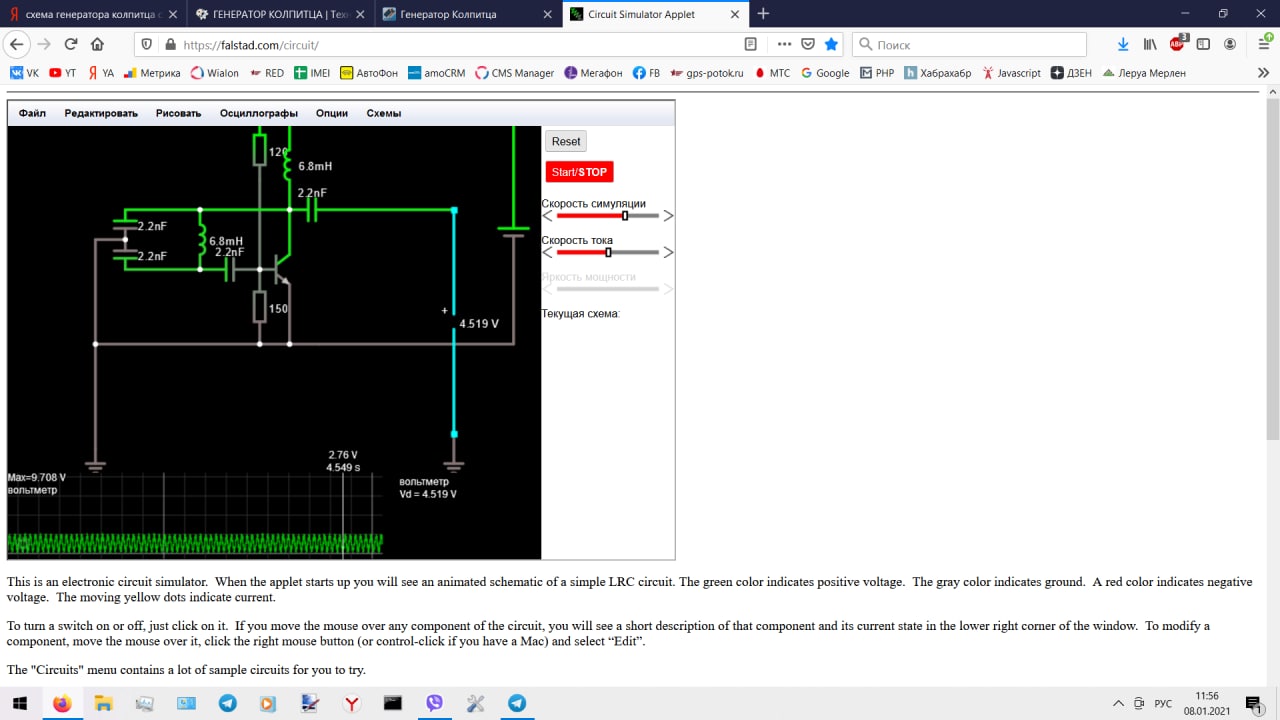This screenshot has height=720, width=1280.
Task: Save page to Pocket icon
Action: (808, 44)
